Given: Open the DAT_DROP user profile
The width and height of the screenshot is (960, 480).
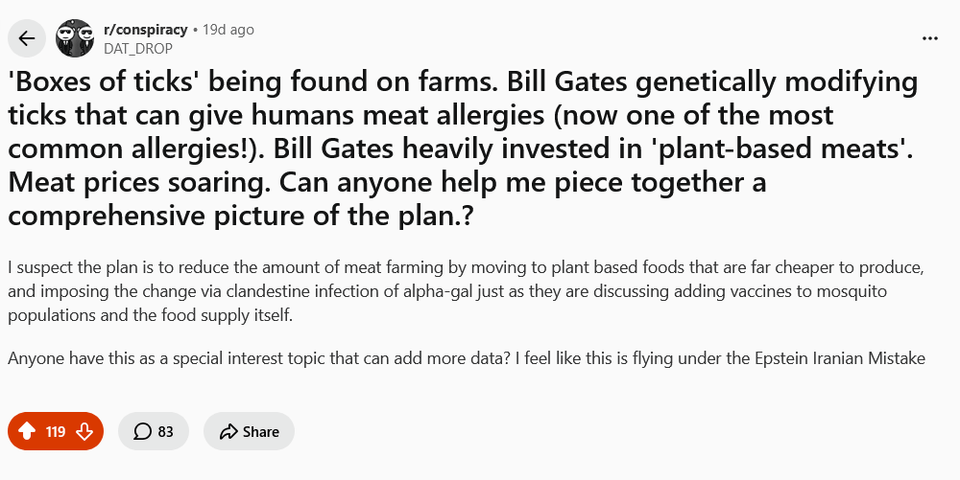Looking at the screenshot, I should point(138,47).
